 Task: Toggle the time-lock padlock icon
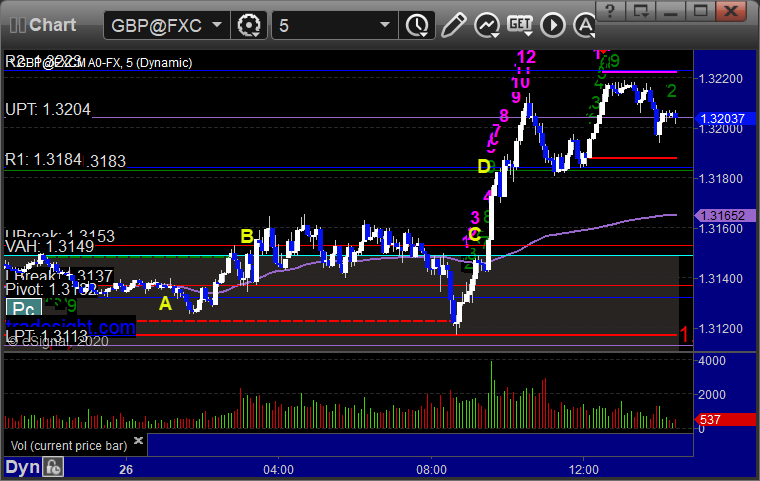tap(53, 467)
